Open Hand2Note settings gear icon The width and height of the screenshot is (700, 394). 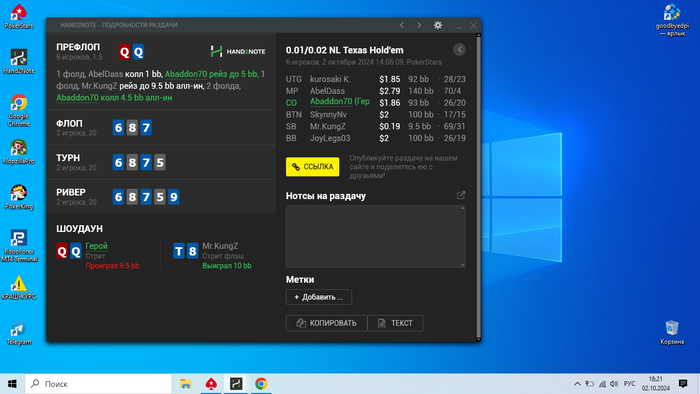point(438,25)
